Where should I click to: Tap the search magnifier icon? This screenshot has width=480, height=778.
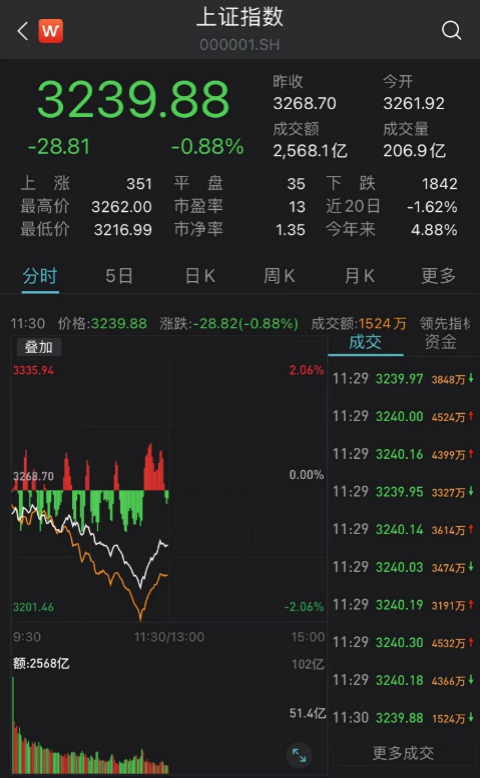click(x=451, y=30)
